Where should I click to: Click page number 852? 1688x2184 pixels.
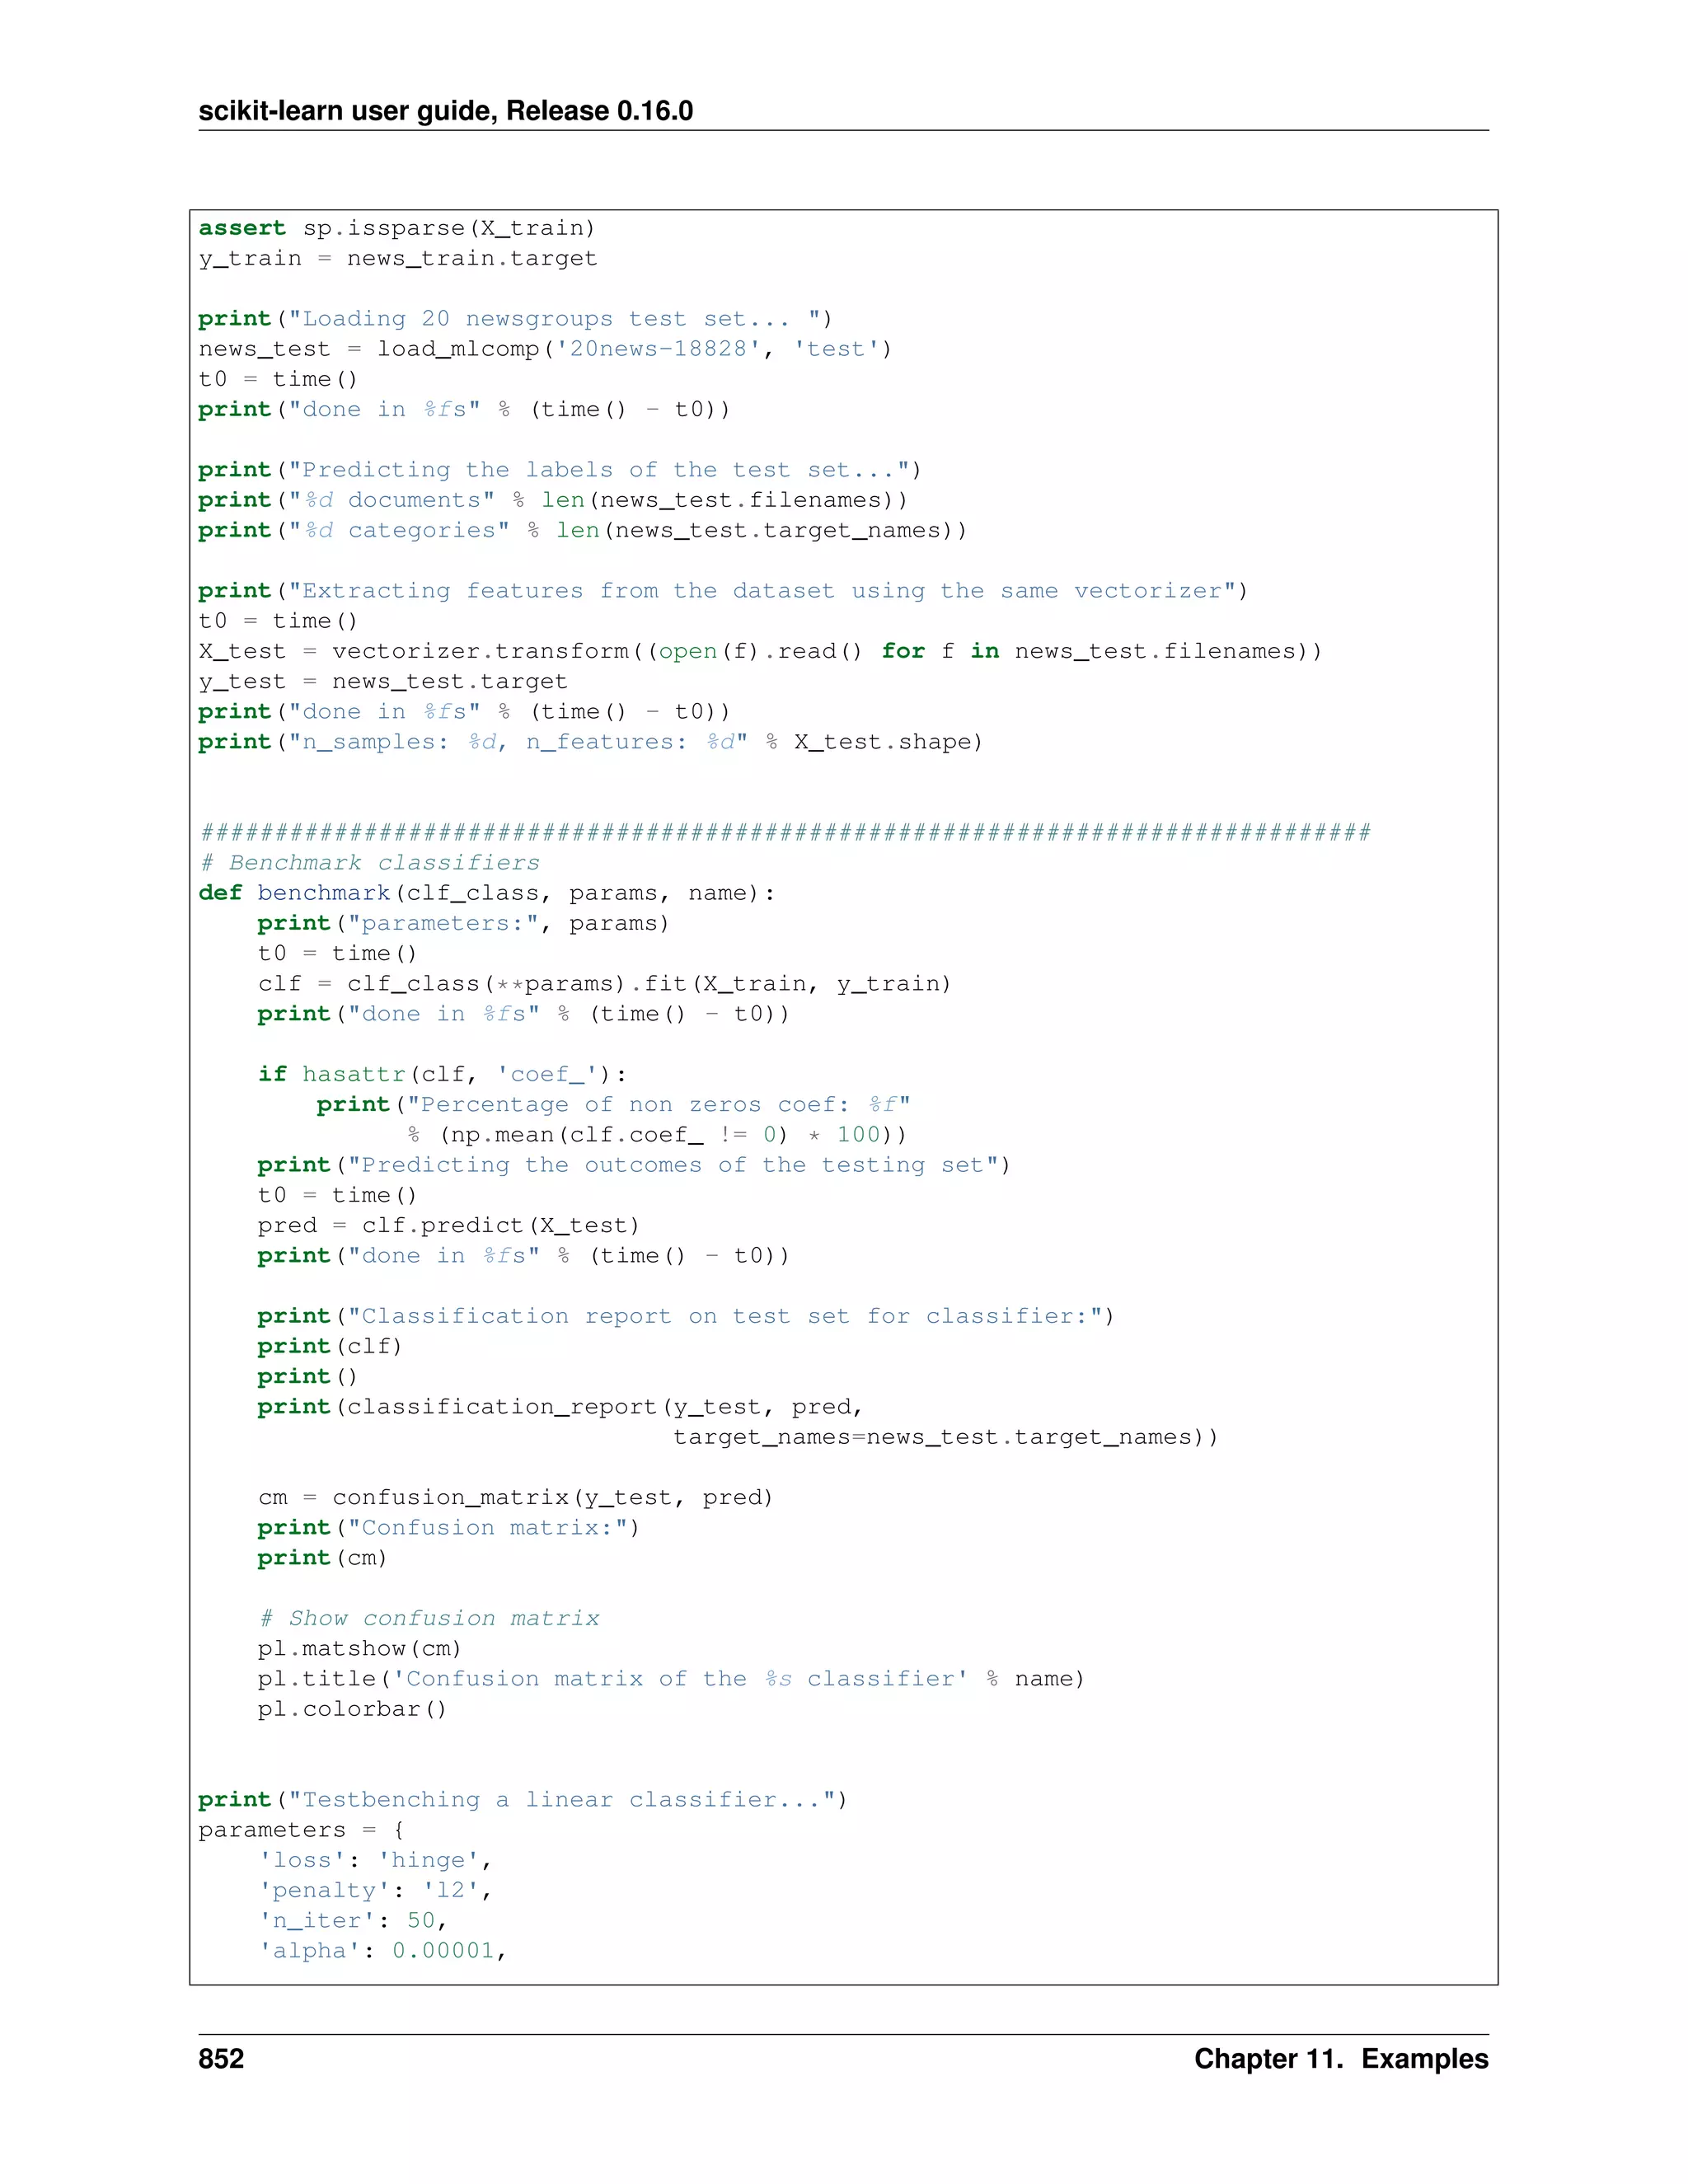tap(221, 2058)
